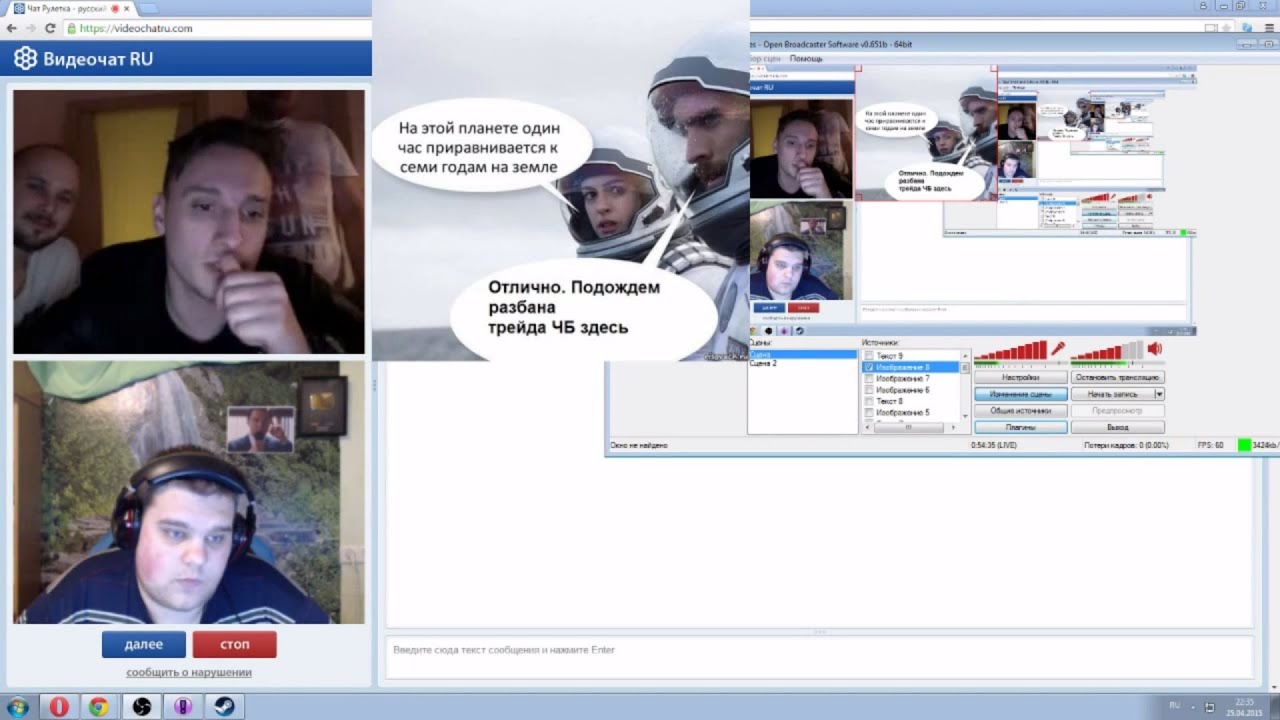Click the далее button
1280x720 pixels.
point(144,645)
